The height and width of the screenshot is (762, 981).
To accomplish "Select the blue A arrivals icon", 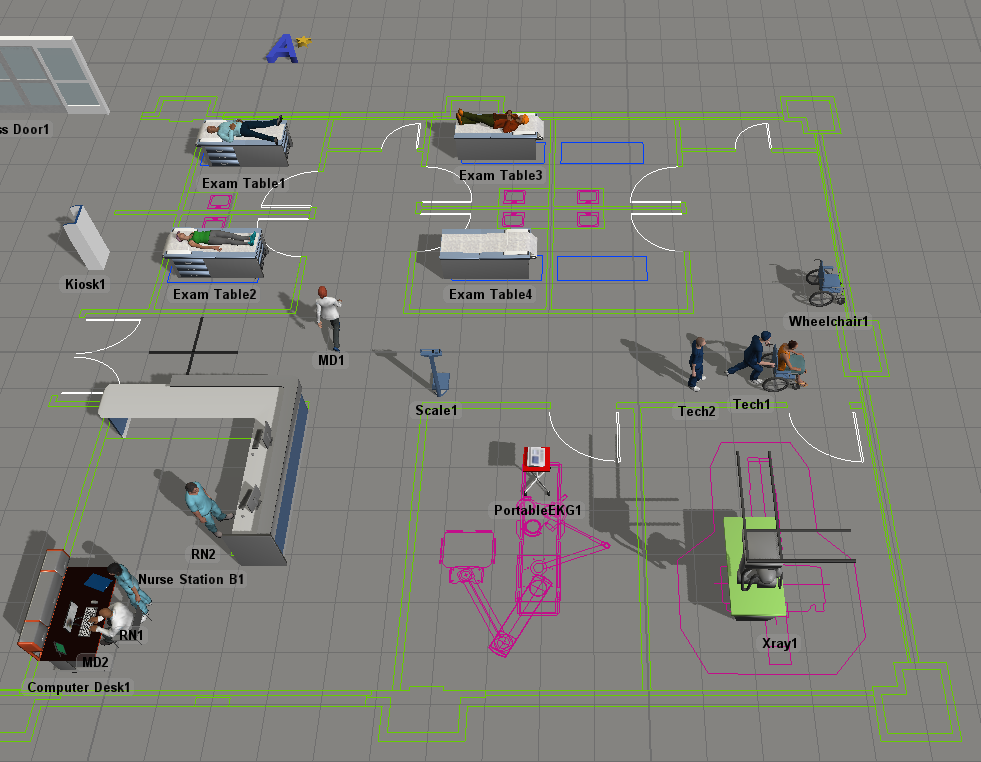I will tap(286, 47).
